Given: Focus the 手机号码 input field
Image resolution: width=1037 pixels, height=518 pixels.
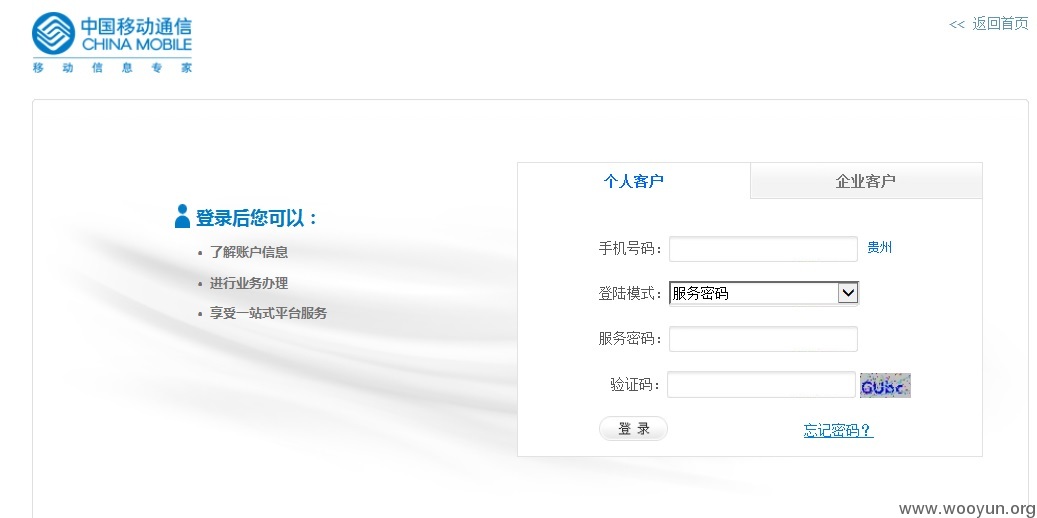Looking at the screenshot, I should pyautogui.click(x=763, y=249).
